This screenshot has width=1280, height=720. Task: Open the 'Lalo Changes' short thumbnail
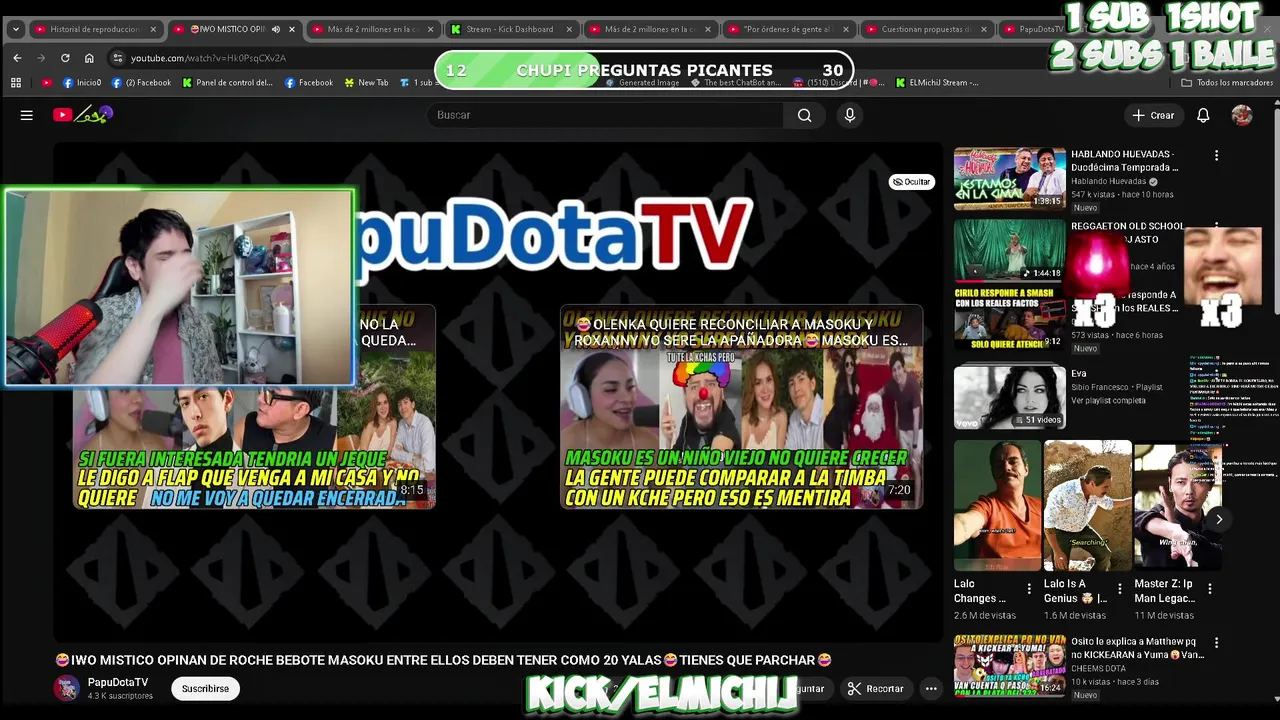tap(997, 506)
